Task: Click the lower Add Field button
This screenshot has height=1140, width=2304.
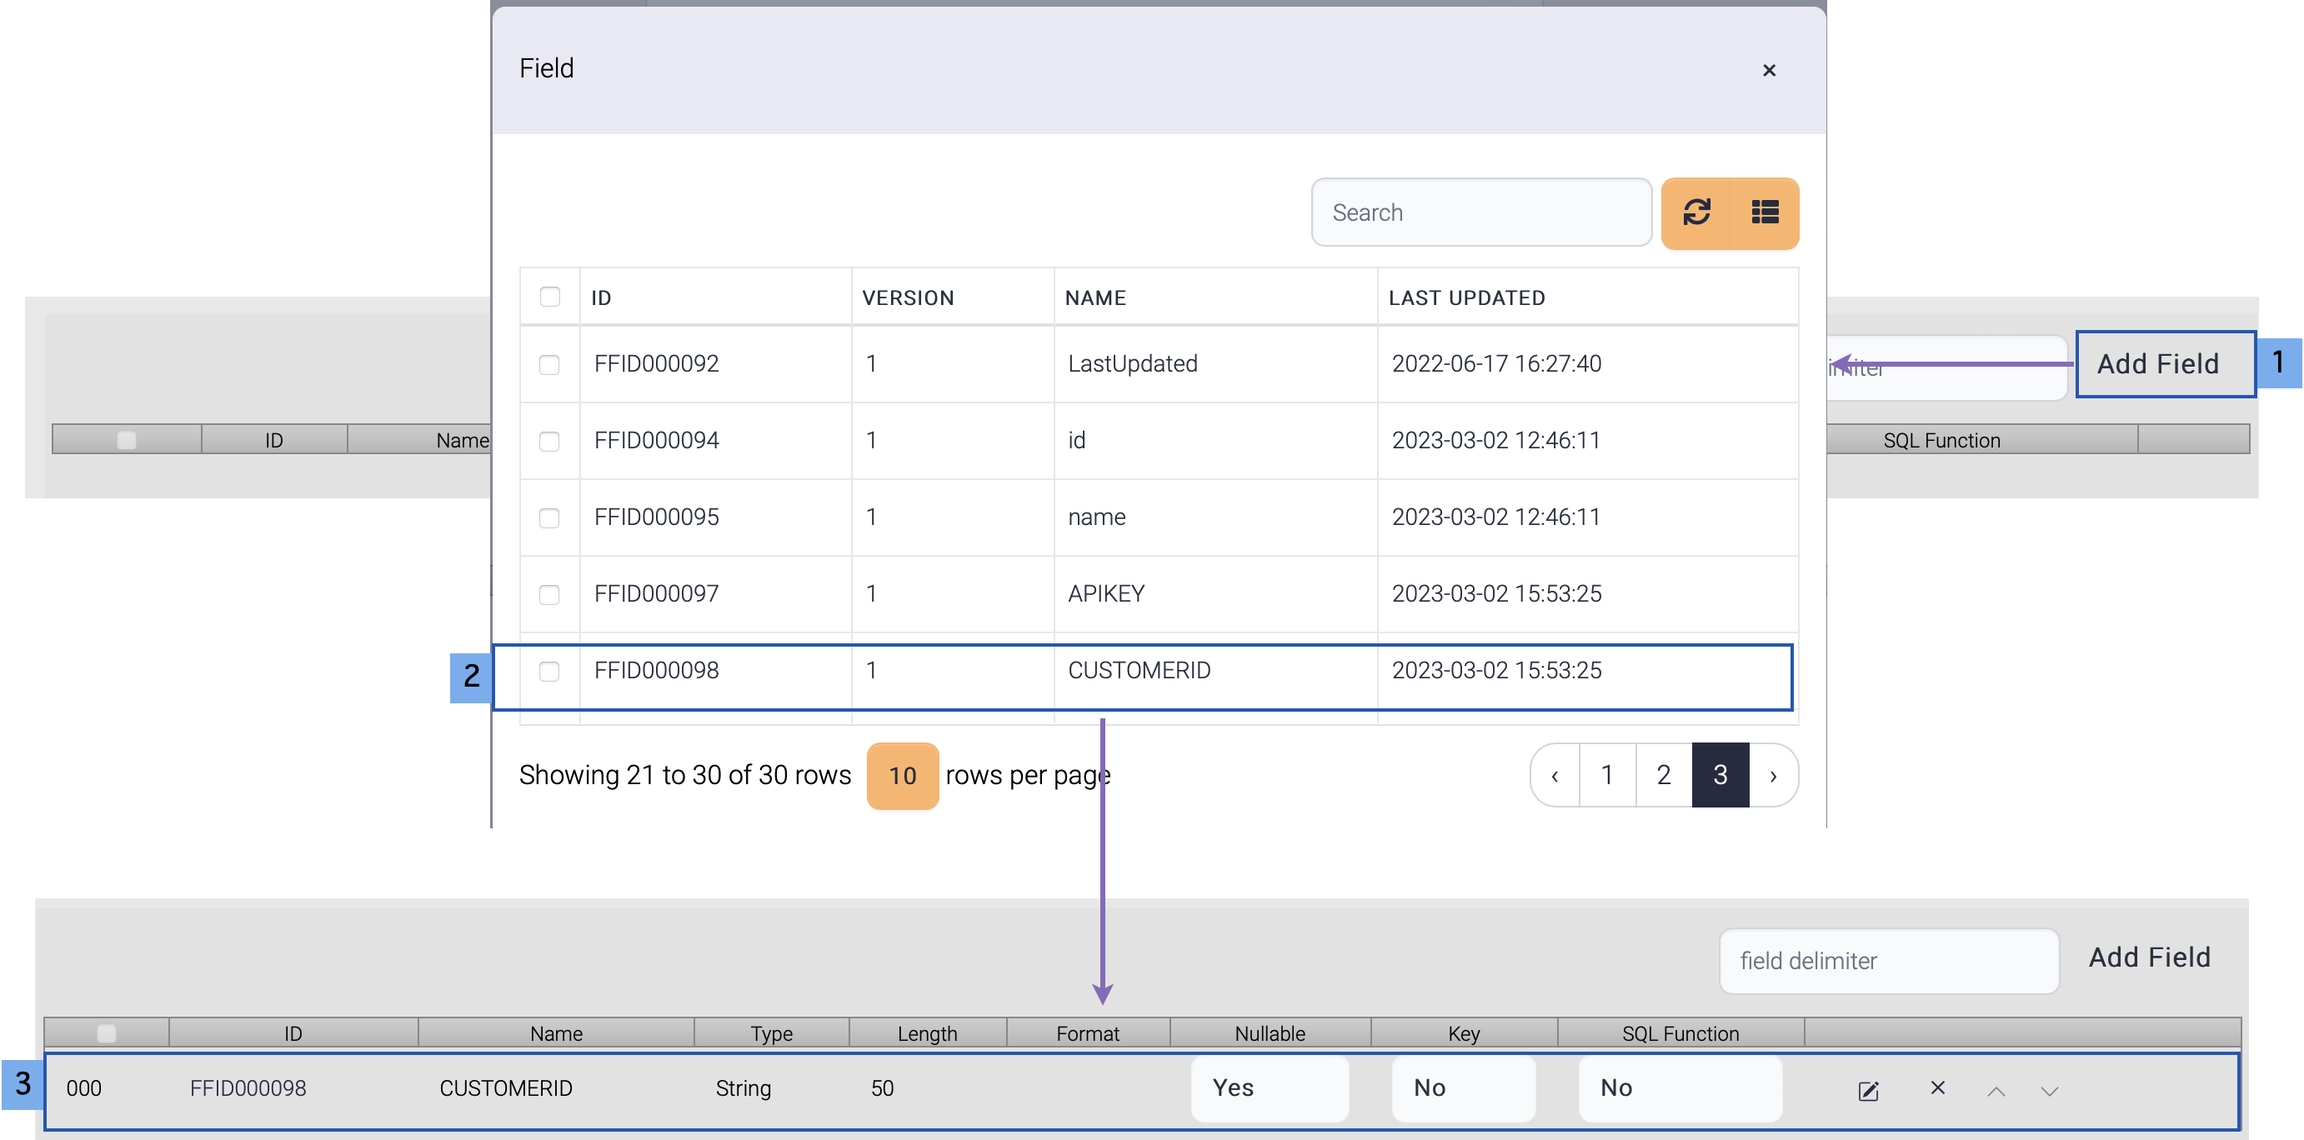Action: [2149, 958]
